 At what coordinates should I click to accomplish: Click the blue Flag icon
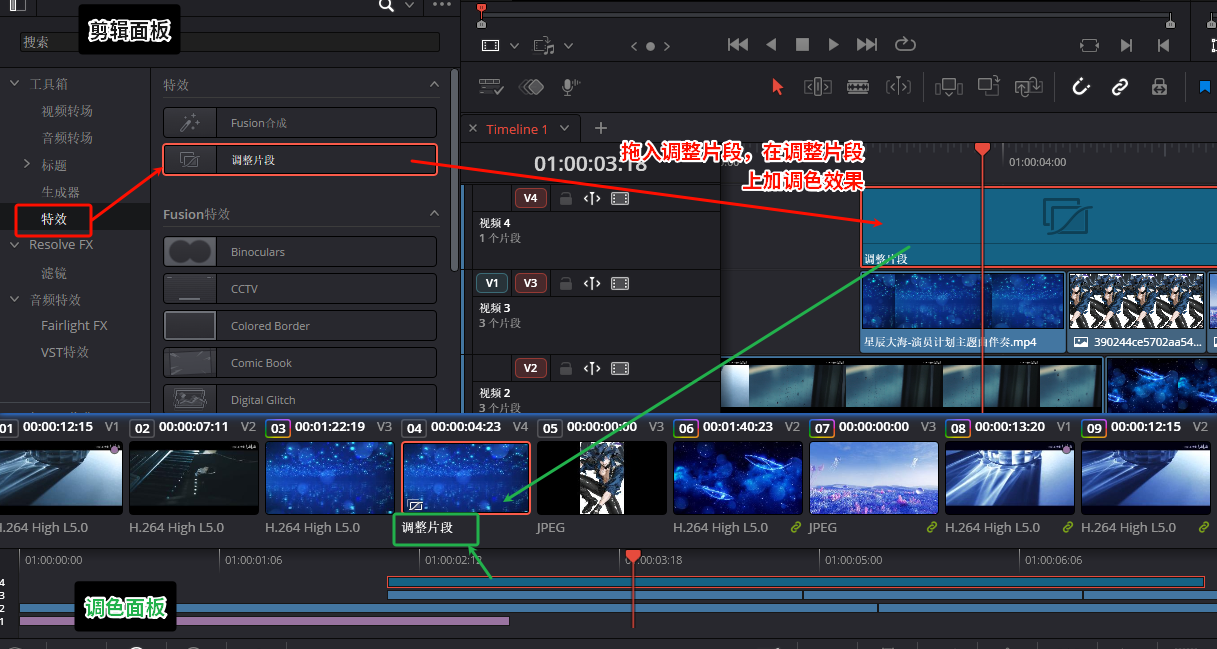pyautogui.click(x=1204, y=87)
